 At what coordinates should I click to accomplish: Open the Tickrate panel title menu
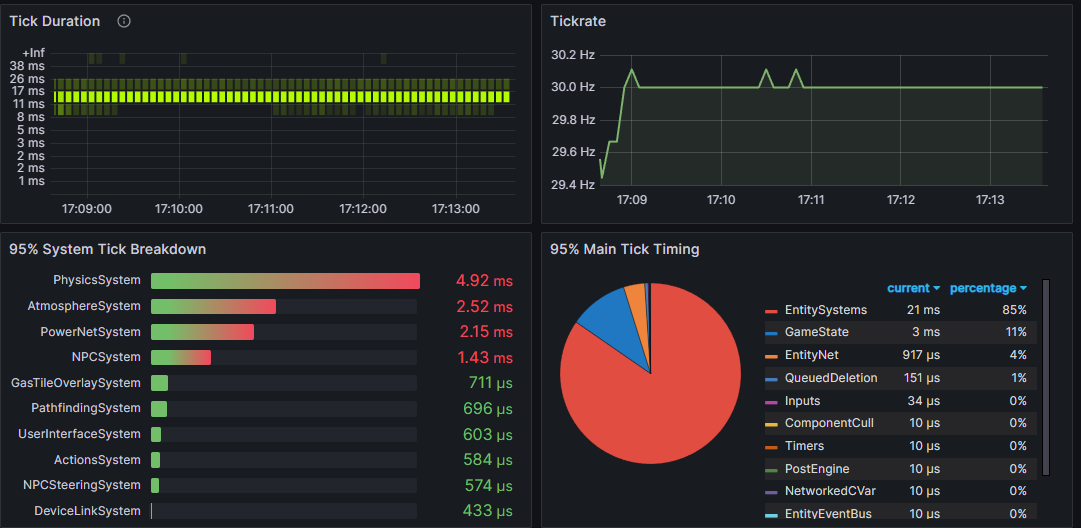[x=578, y=21]
